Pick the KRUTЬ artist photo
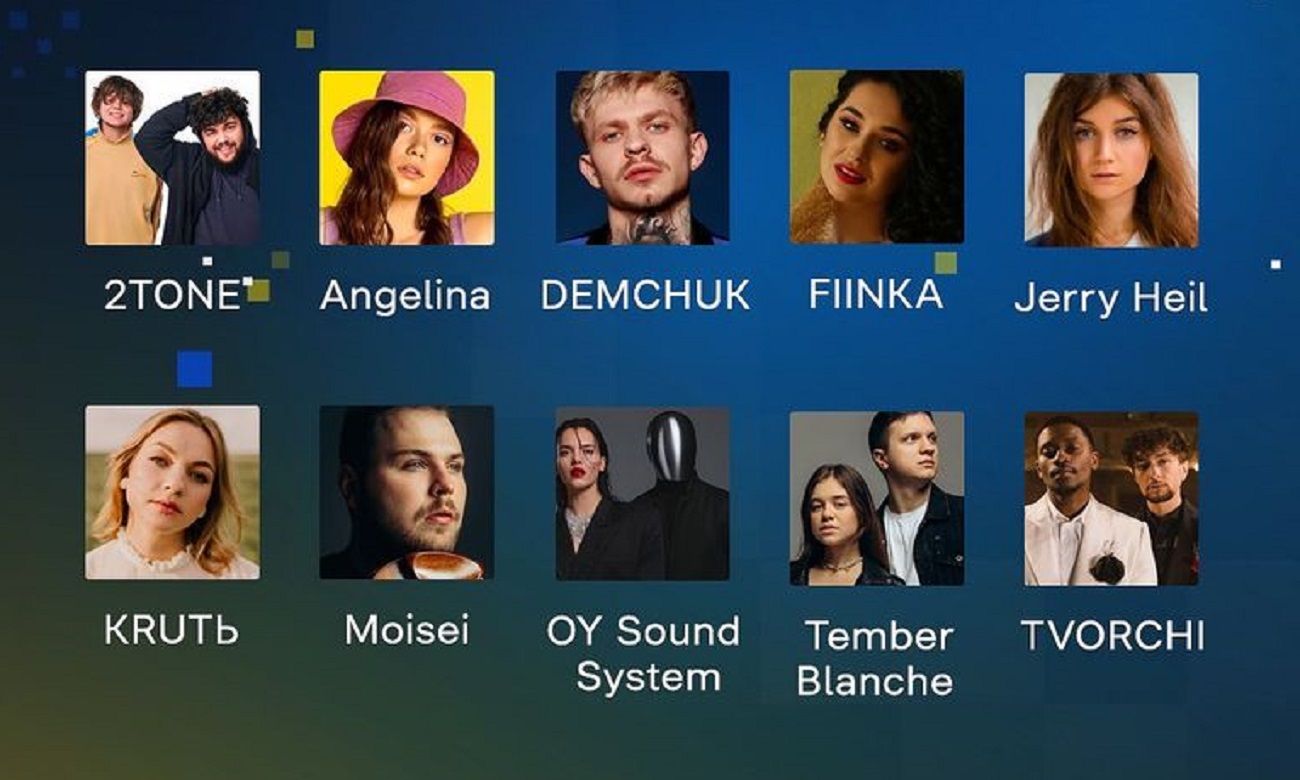Image resolution: width=1300 pixels, height=780 pixels. [172, 492]
